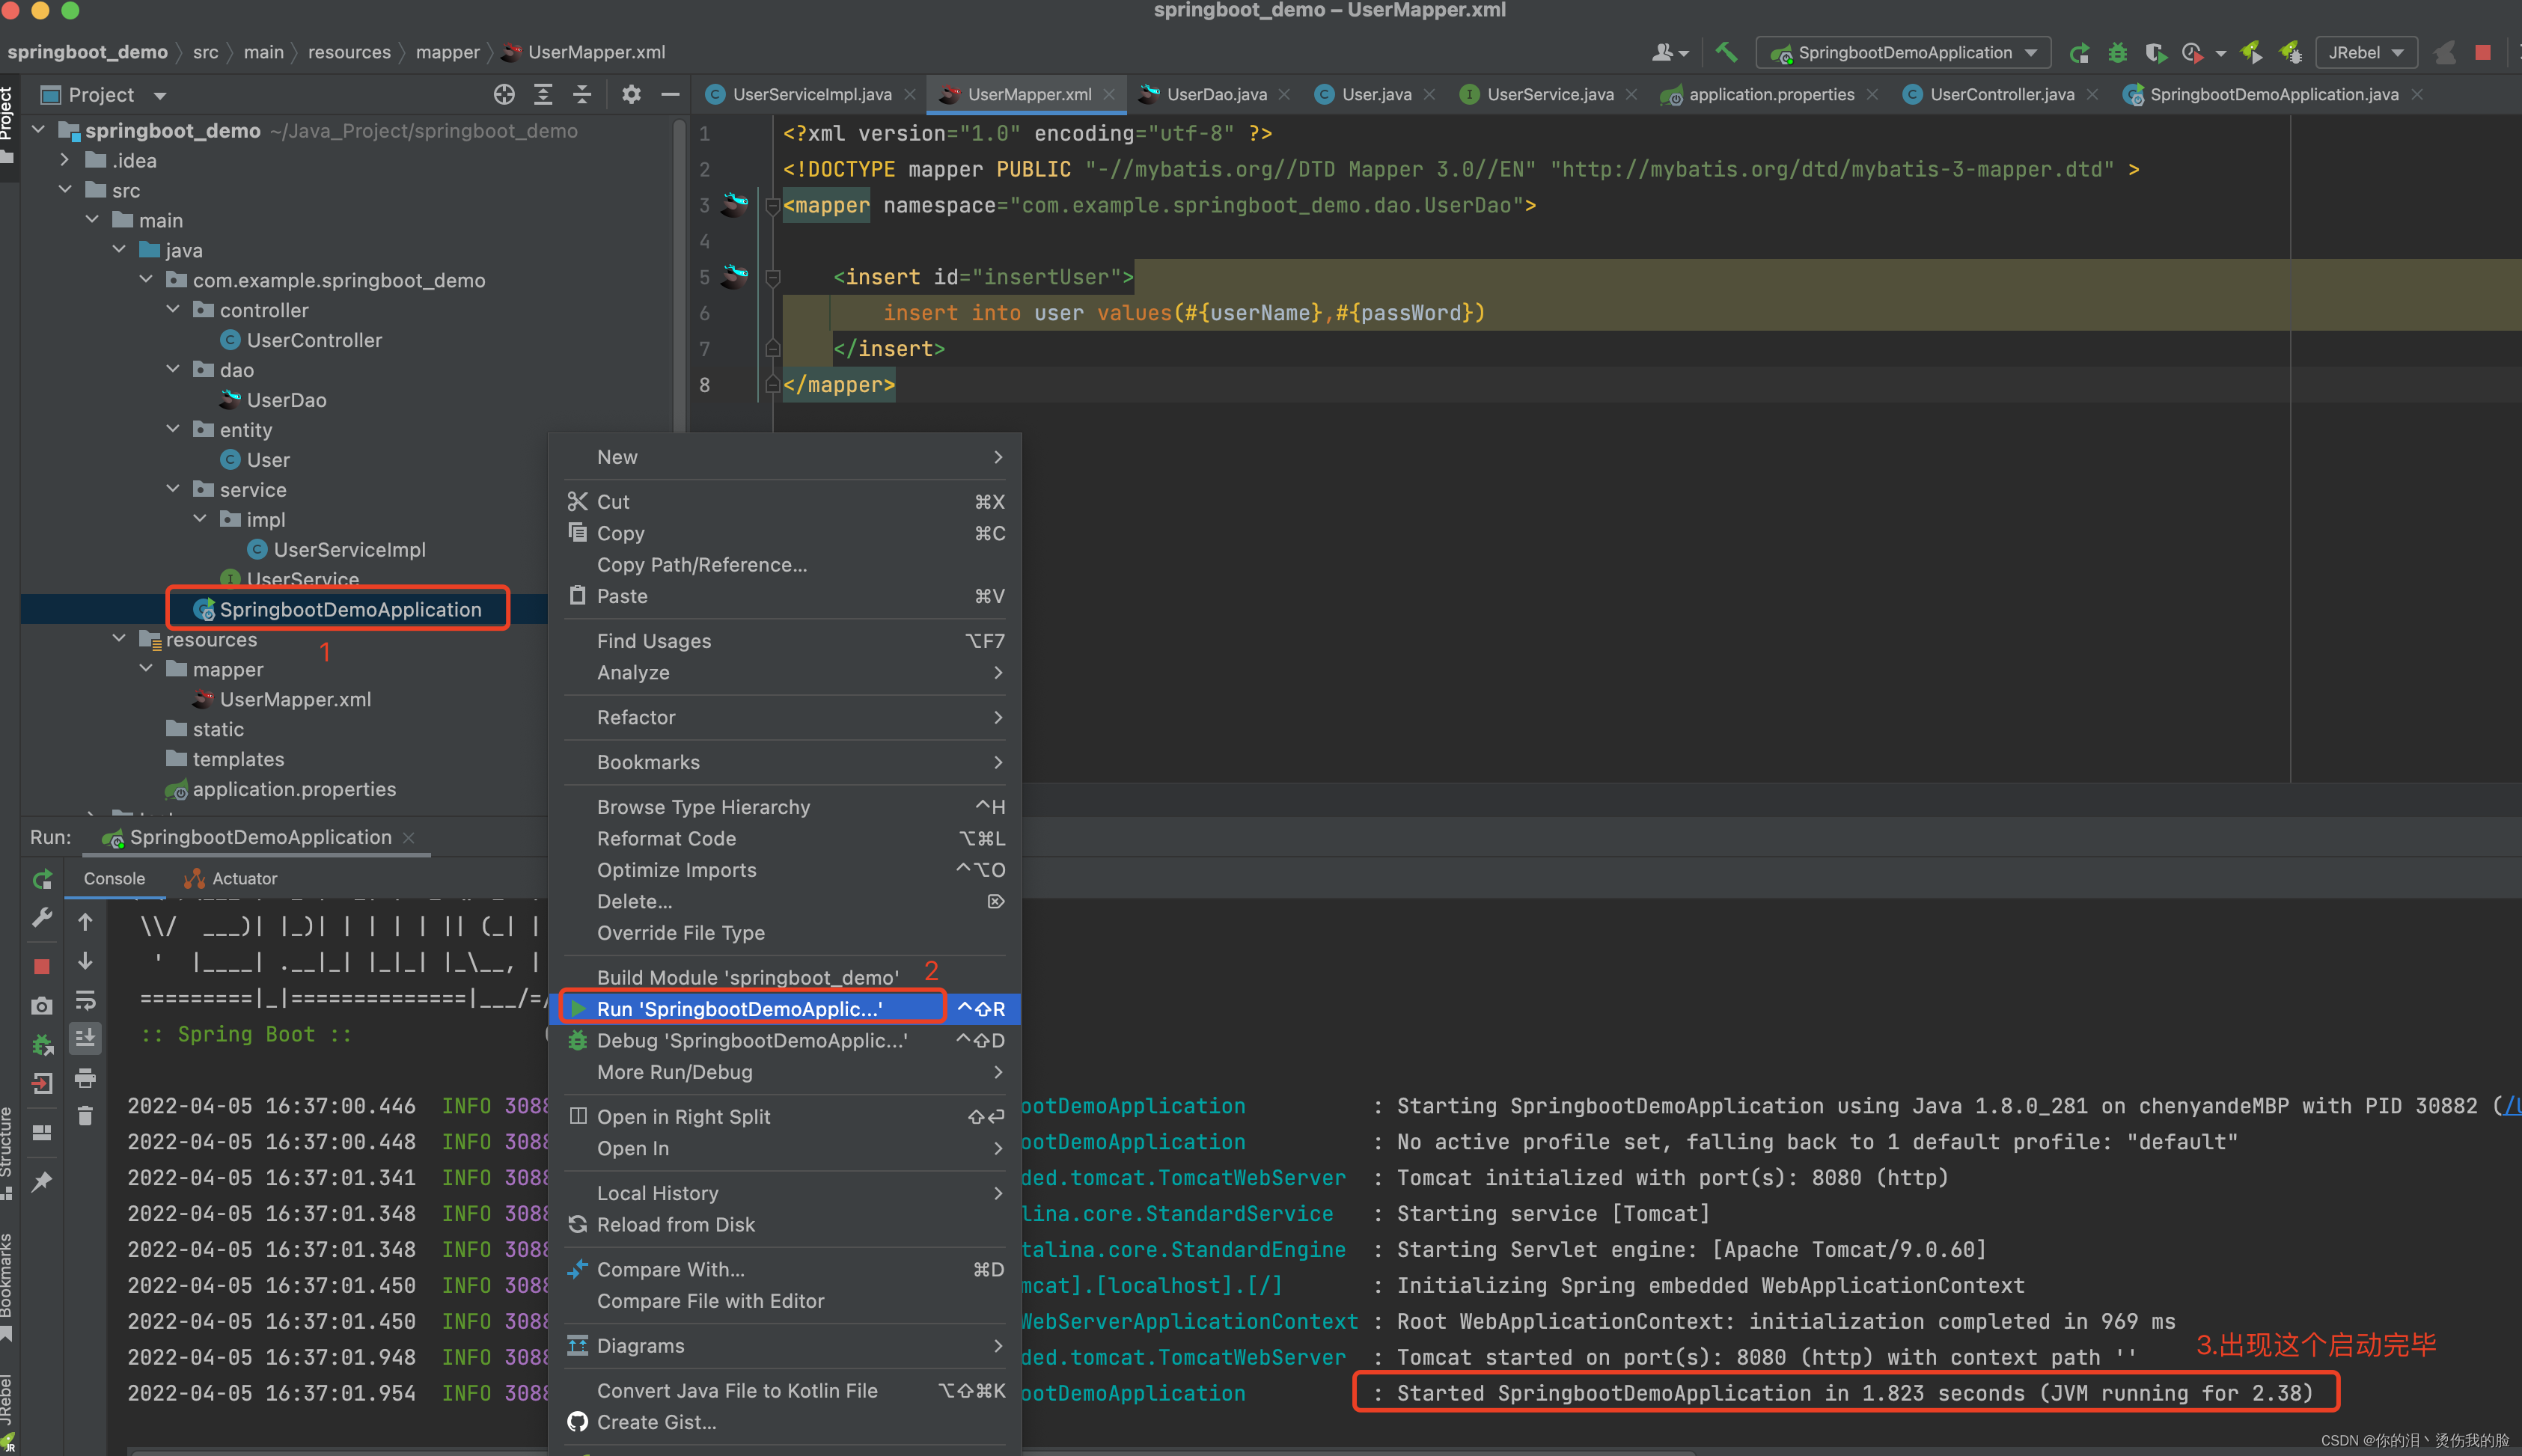Click the build project hammer icon
Image resolution: width=2522 pixels, height=1456 pixels.
click(1726, 53)
